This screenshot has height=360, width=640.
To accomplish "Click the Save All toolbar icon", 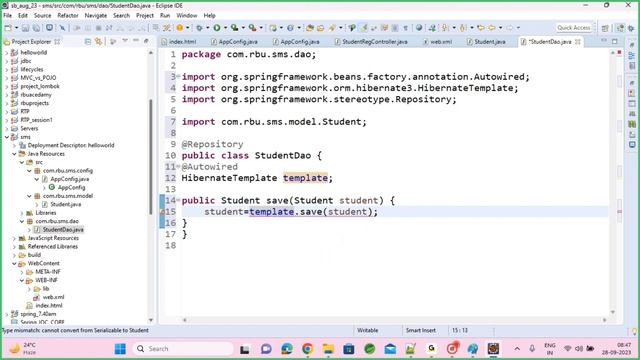I will (x=36, y=28).
